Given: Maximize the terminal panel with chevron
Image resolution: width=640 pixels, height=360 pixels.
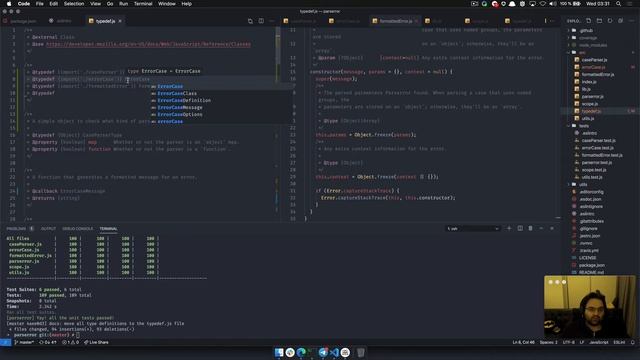Looking at the screenshot, I should tap(541, 229).
